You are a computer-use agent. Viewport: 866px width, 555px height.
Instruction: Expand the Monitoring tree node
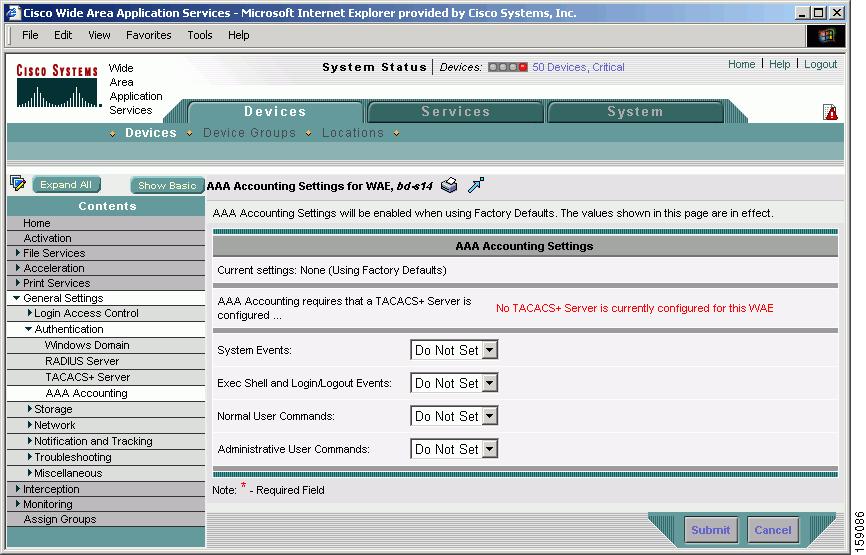pos(18,504)
